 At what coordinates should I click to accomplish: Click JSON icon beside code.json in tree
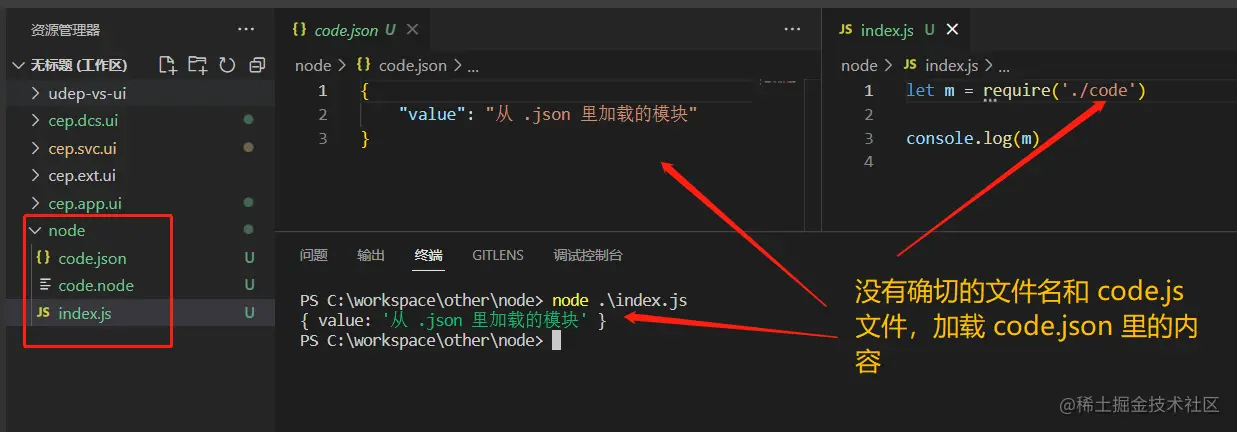pyautogui.click(x=43, y=258)
